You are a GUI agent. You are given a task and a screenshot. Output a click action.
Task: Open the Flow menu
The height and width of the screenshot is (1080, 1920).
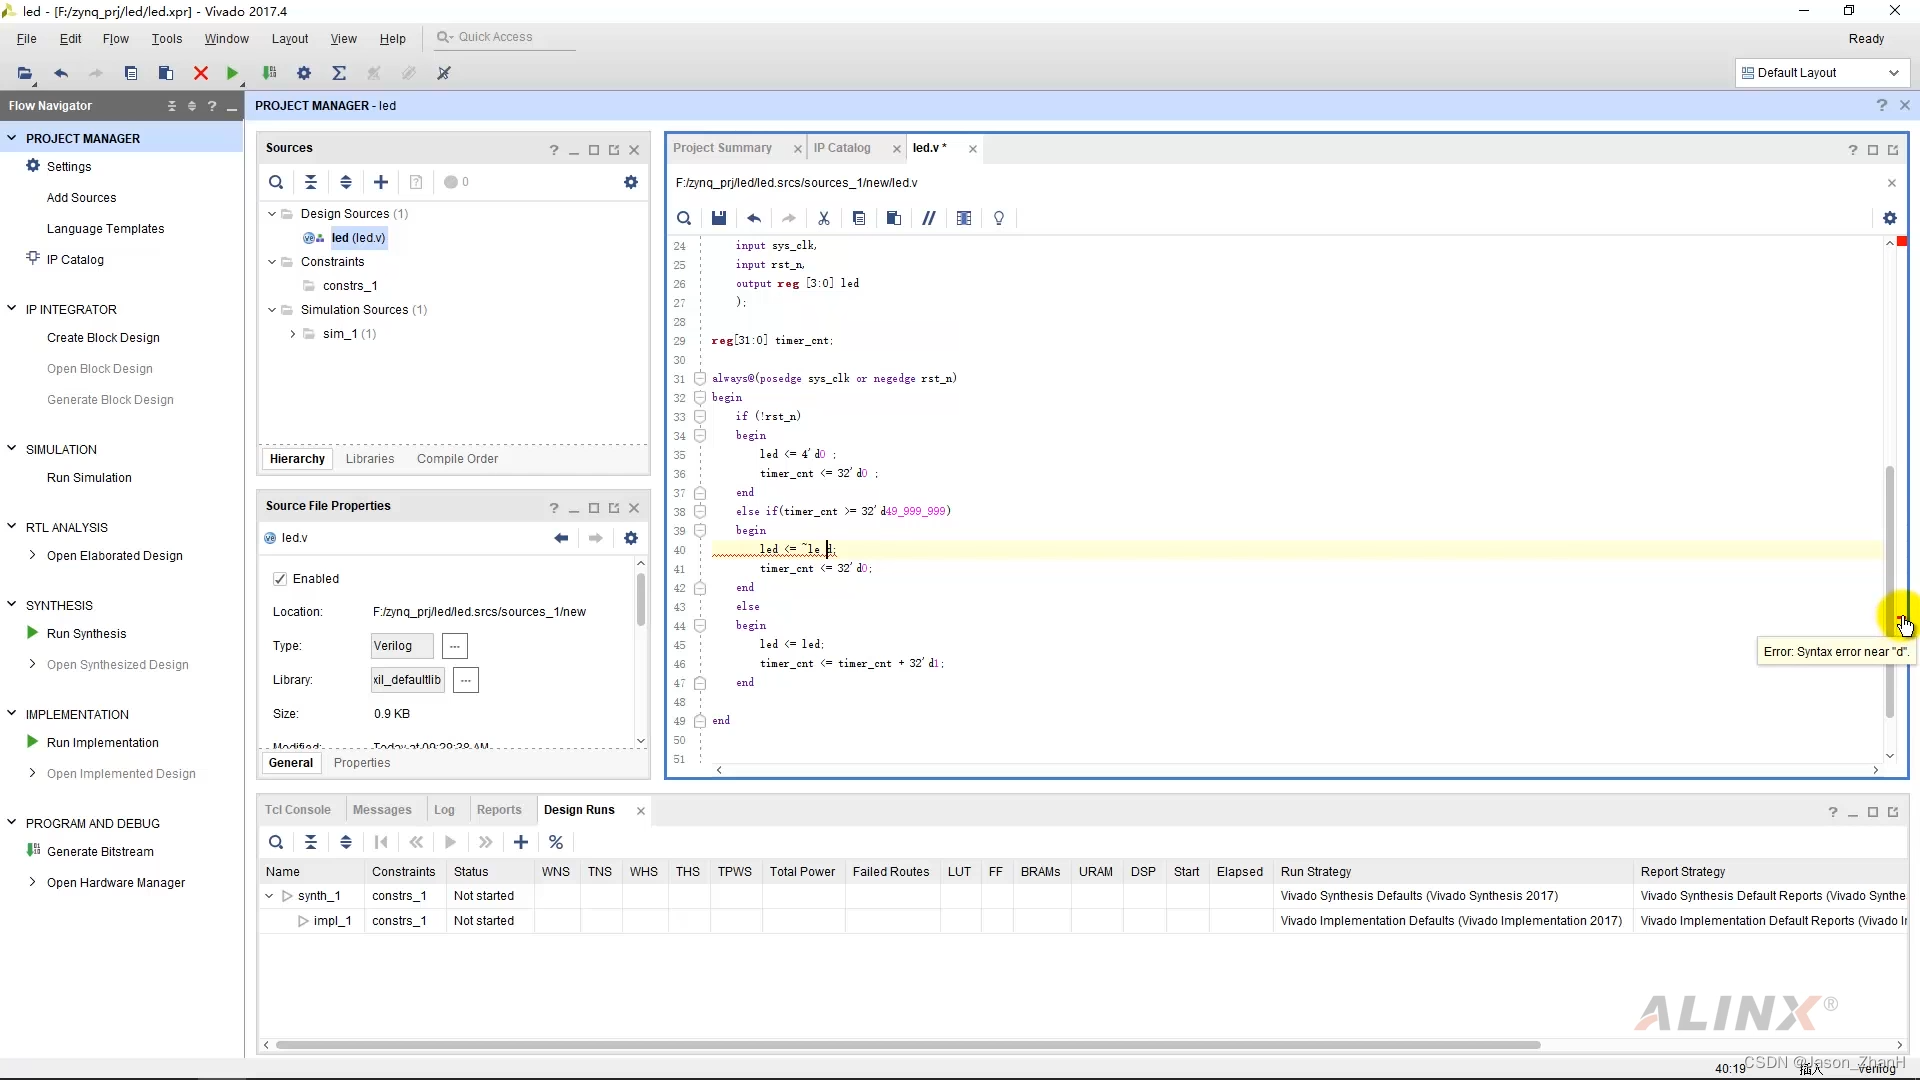[115, 39]
